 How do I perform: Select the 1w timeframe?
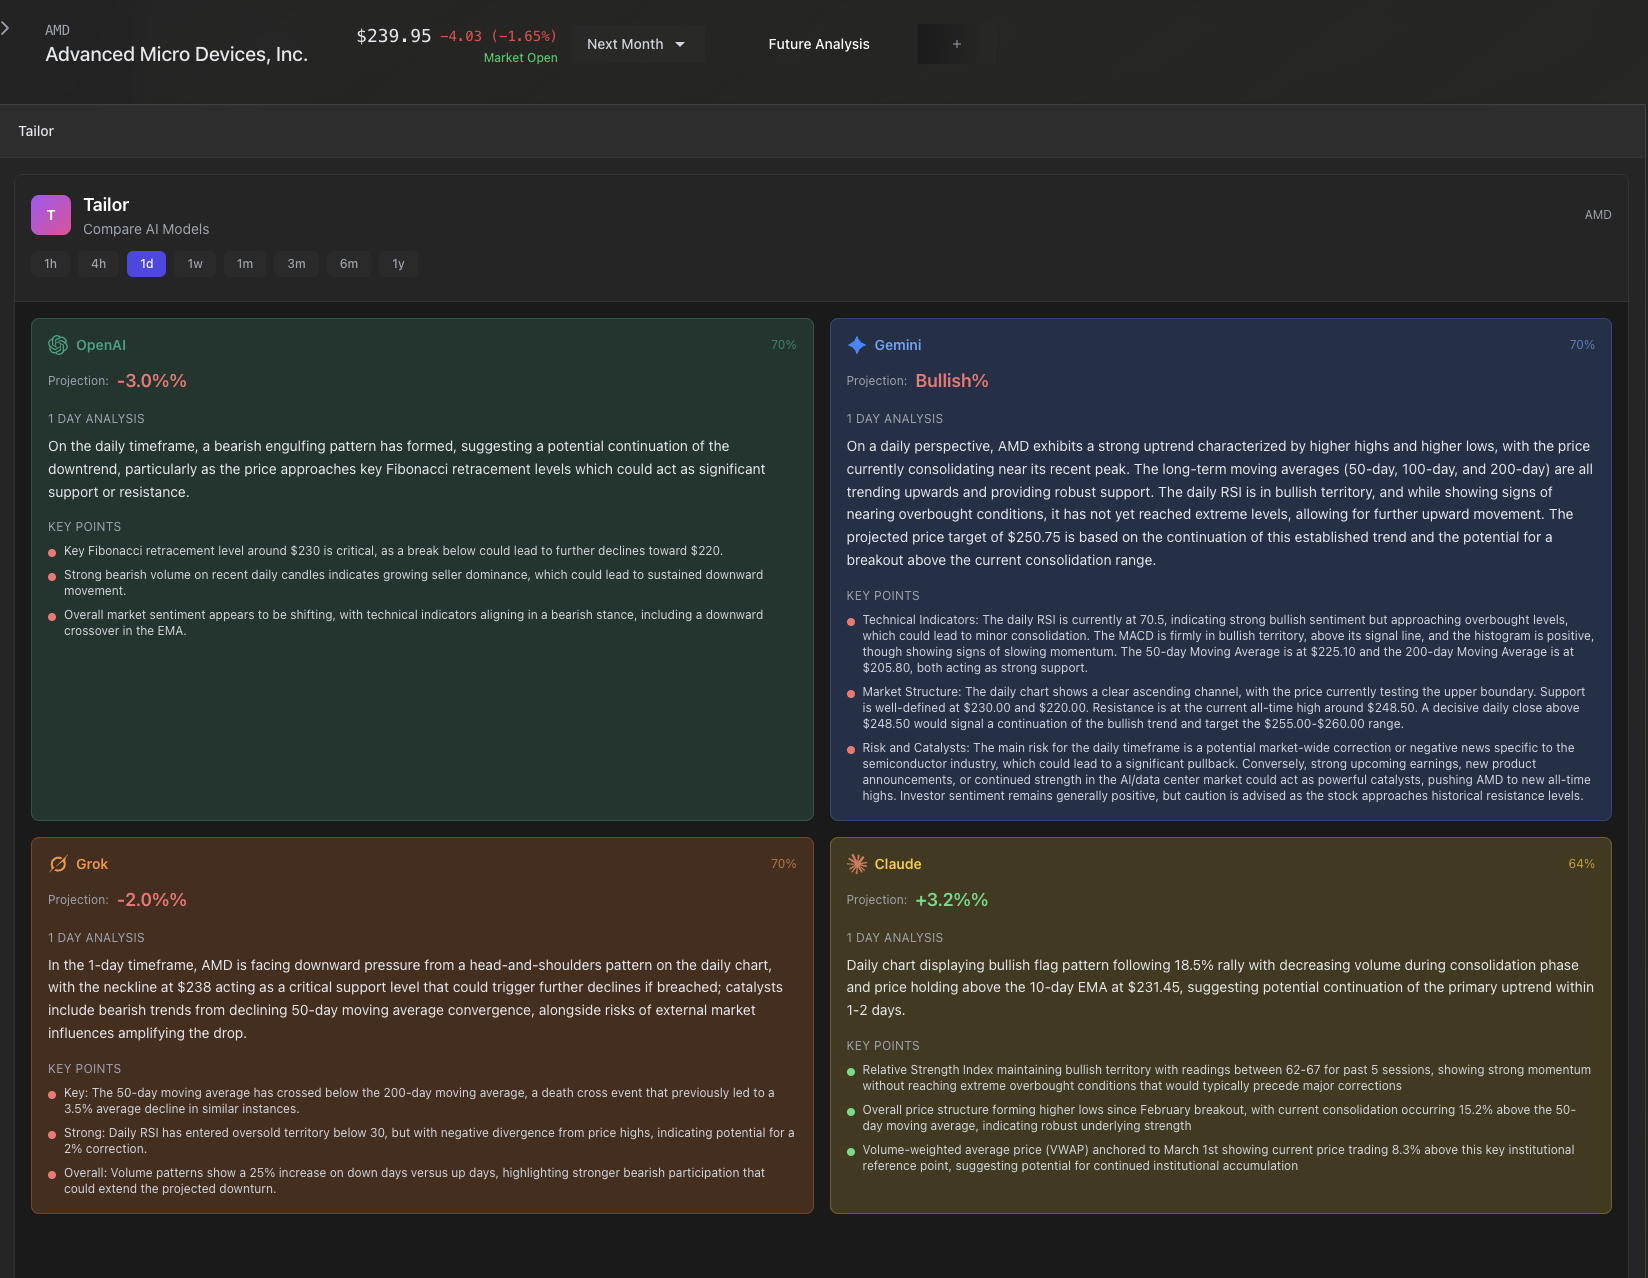click(195, 264)
